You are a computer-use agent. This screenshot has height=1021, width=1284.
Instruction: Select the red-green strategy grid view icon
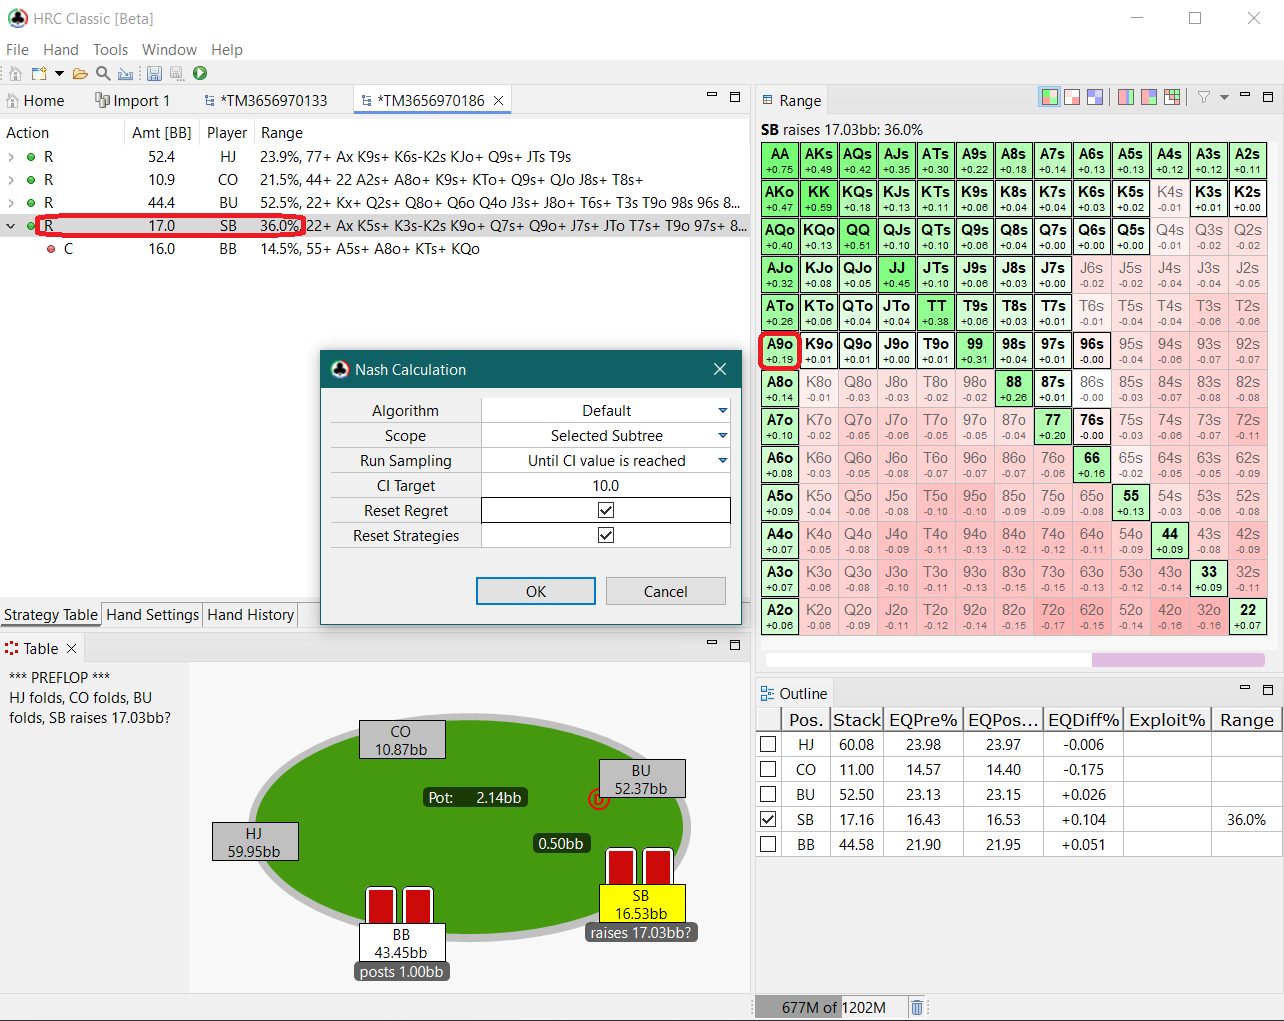[x=1049, y=97]
